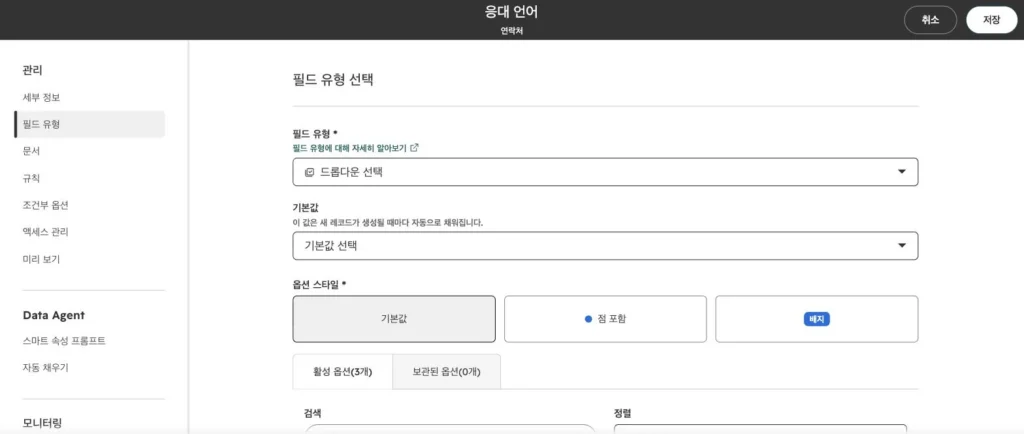This screenshot has width=1024, height=434.
Task: Save changes with the 저장 button
Action: [x=991, y=20]
